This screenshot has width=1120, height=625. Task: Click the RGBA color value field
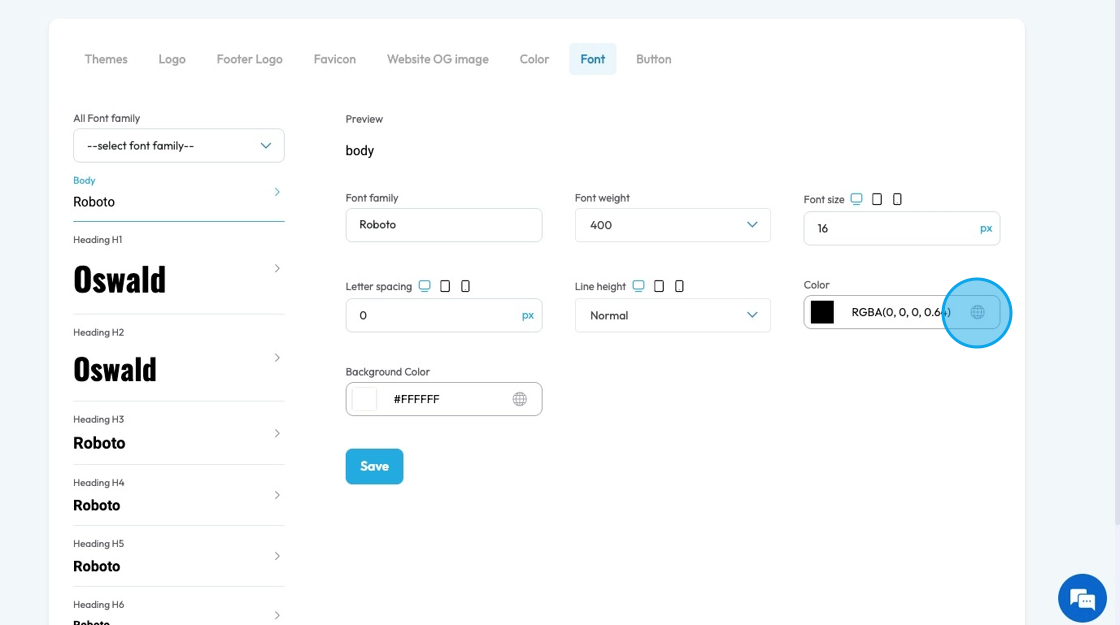901,312
